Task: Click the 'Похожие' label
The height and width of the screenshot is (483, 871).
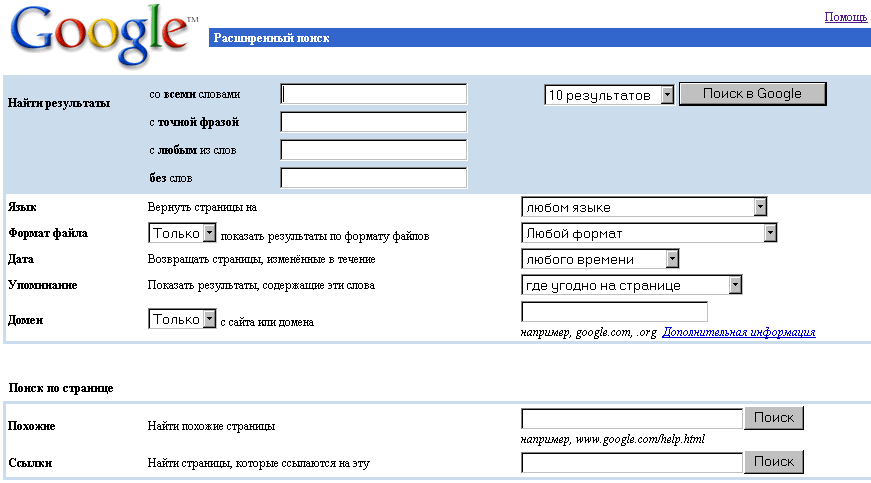Action: (32, 426)
